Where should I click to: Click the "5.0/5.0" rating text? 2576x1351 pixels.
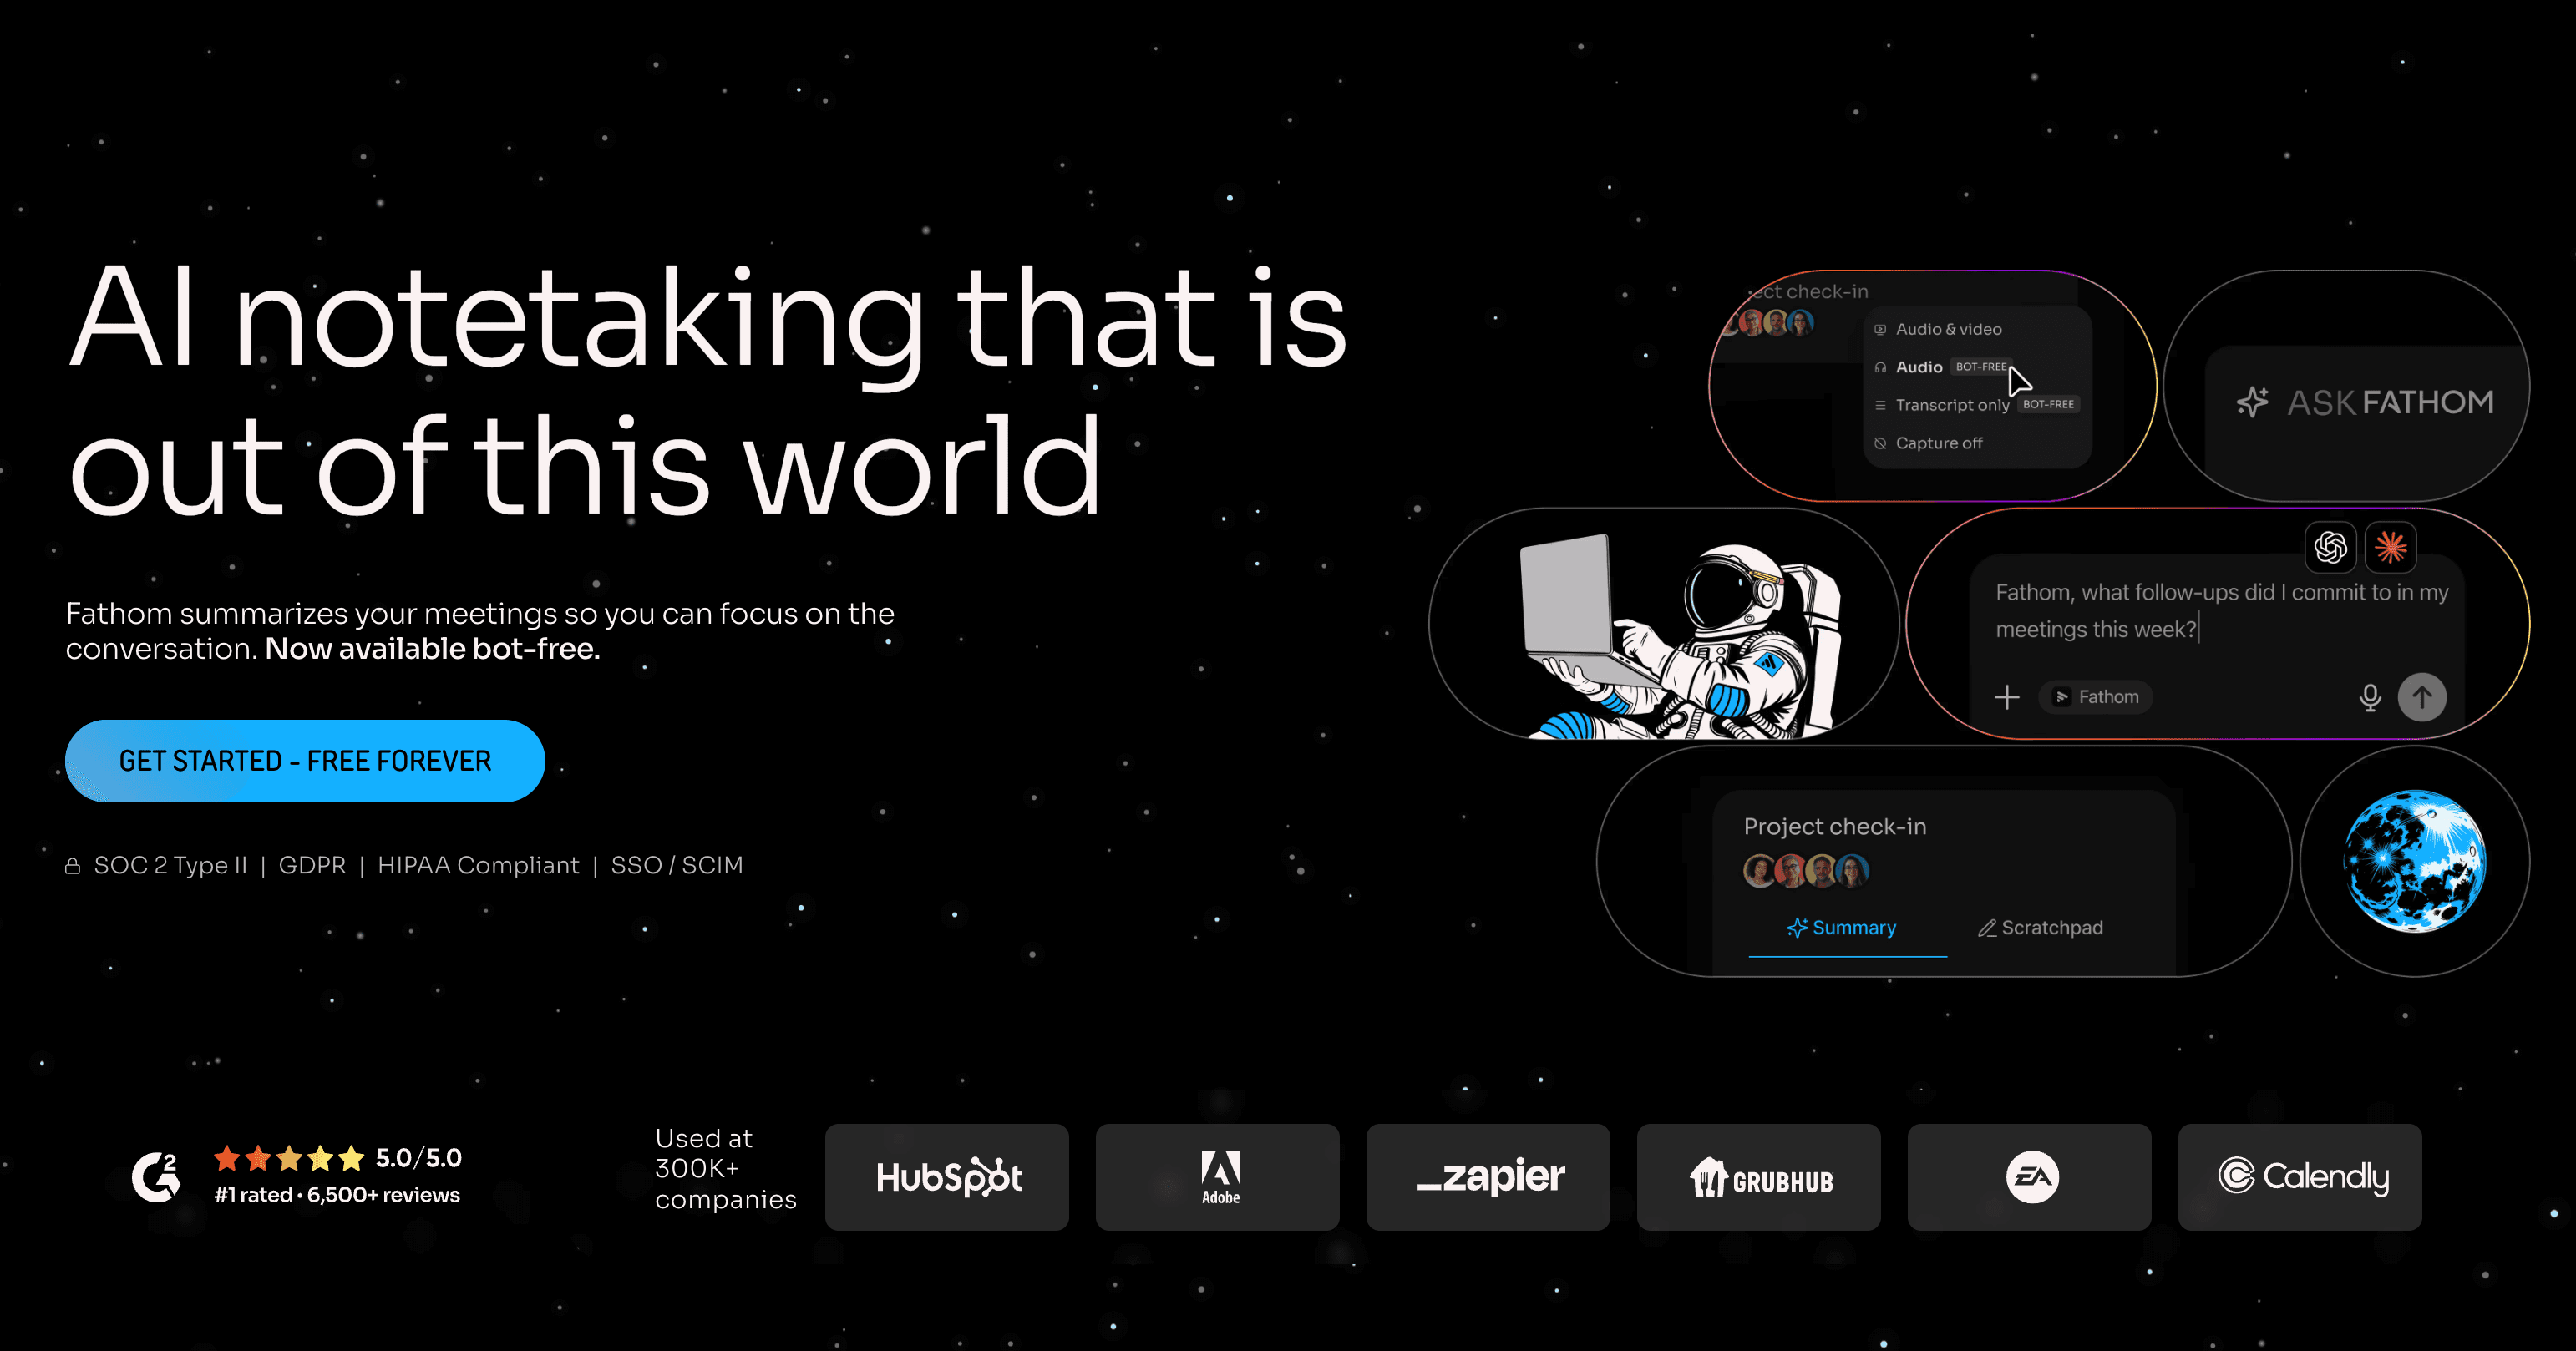(418, 1158)
